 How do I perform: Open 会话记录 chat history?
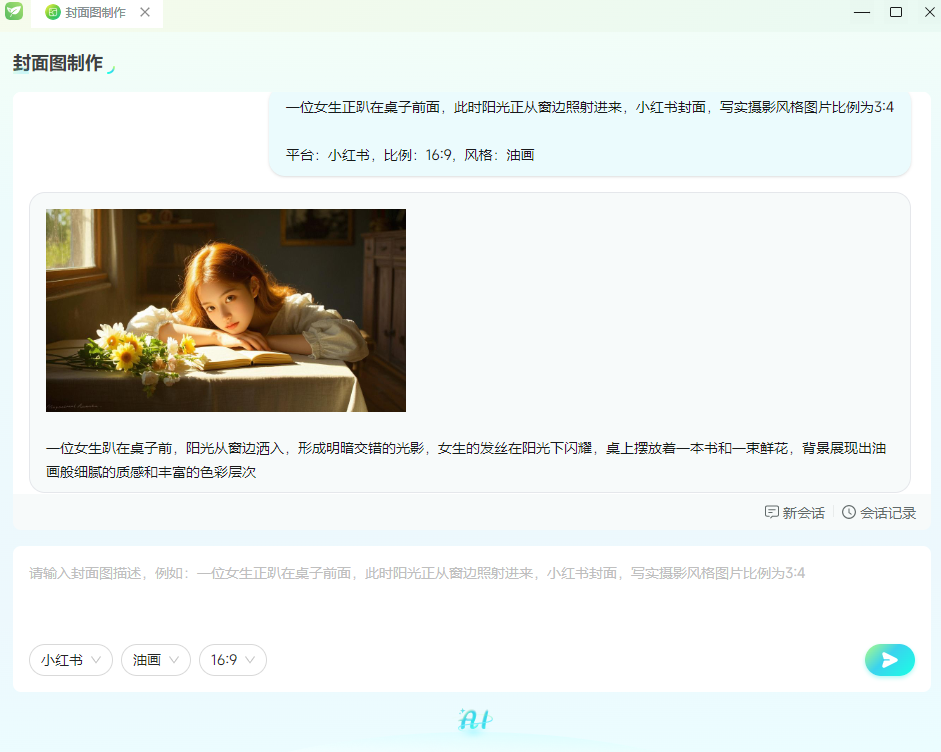pos(879,513)
